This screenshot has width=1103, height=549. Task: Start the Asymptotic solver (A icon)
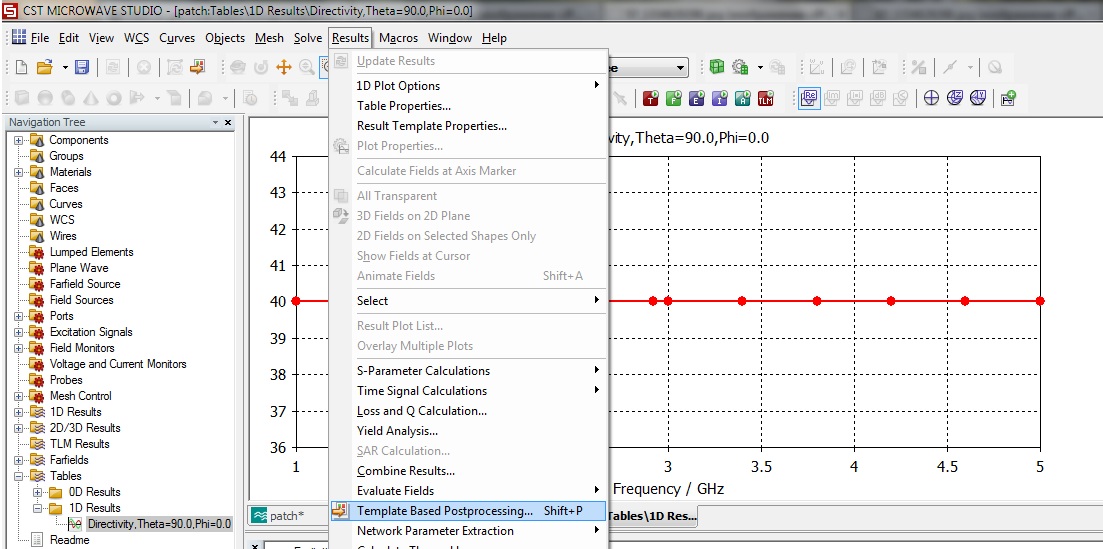(743, 99)
